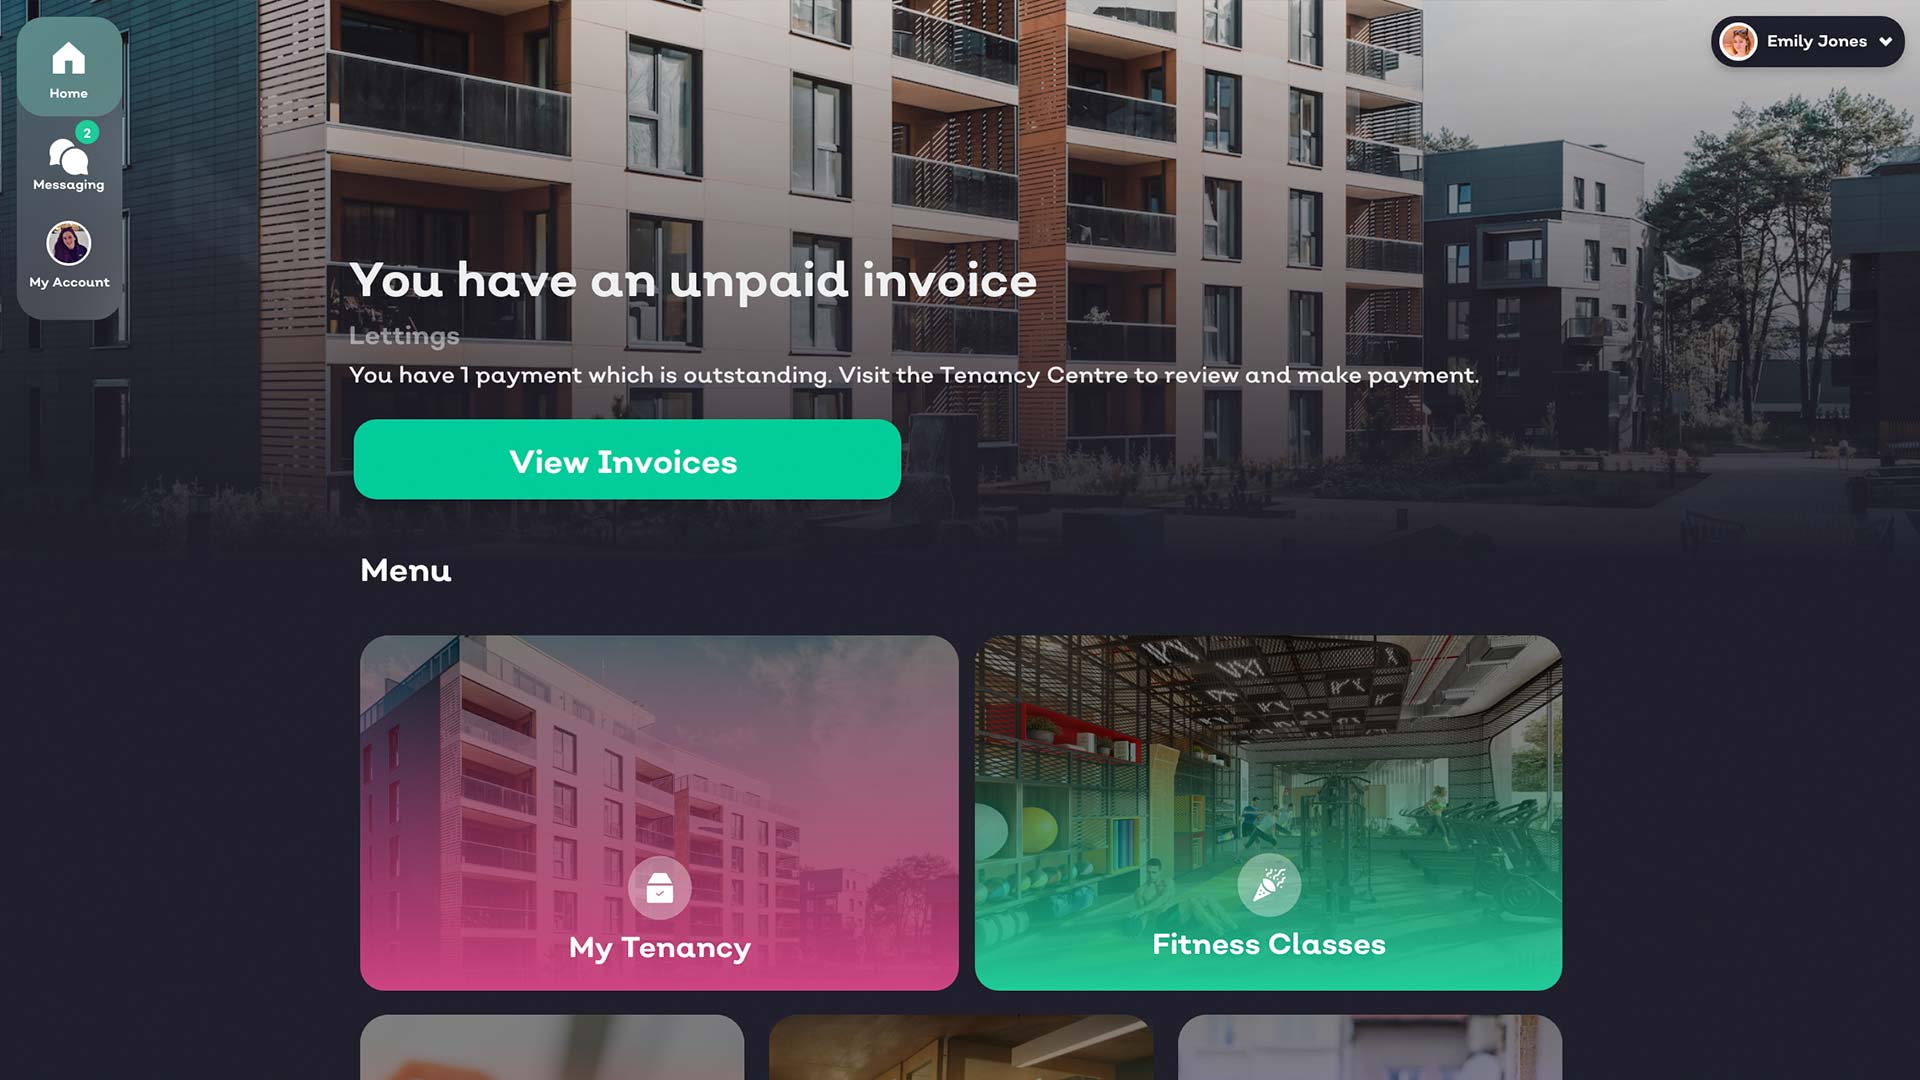
Task: Select the Messaging label in sidebar
Action: [x=69, y=185]
